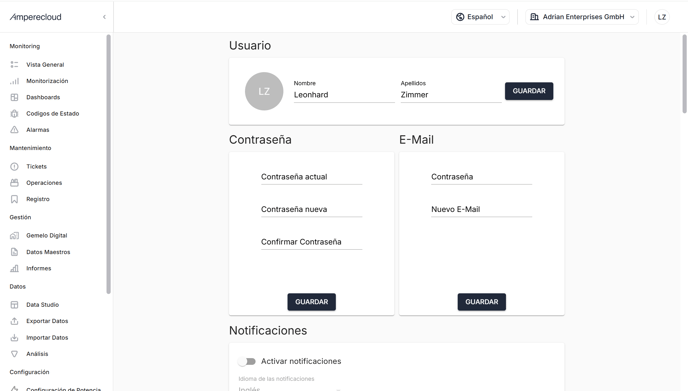Click the Importar Datos download icon
The image size is (688, 391).
pos(14,337)
